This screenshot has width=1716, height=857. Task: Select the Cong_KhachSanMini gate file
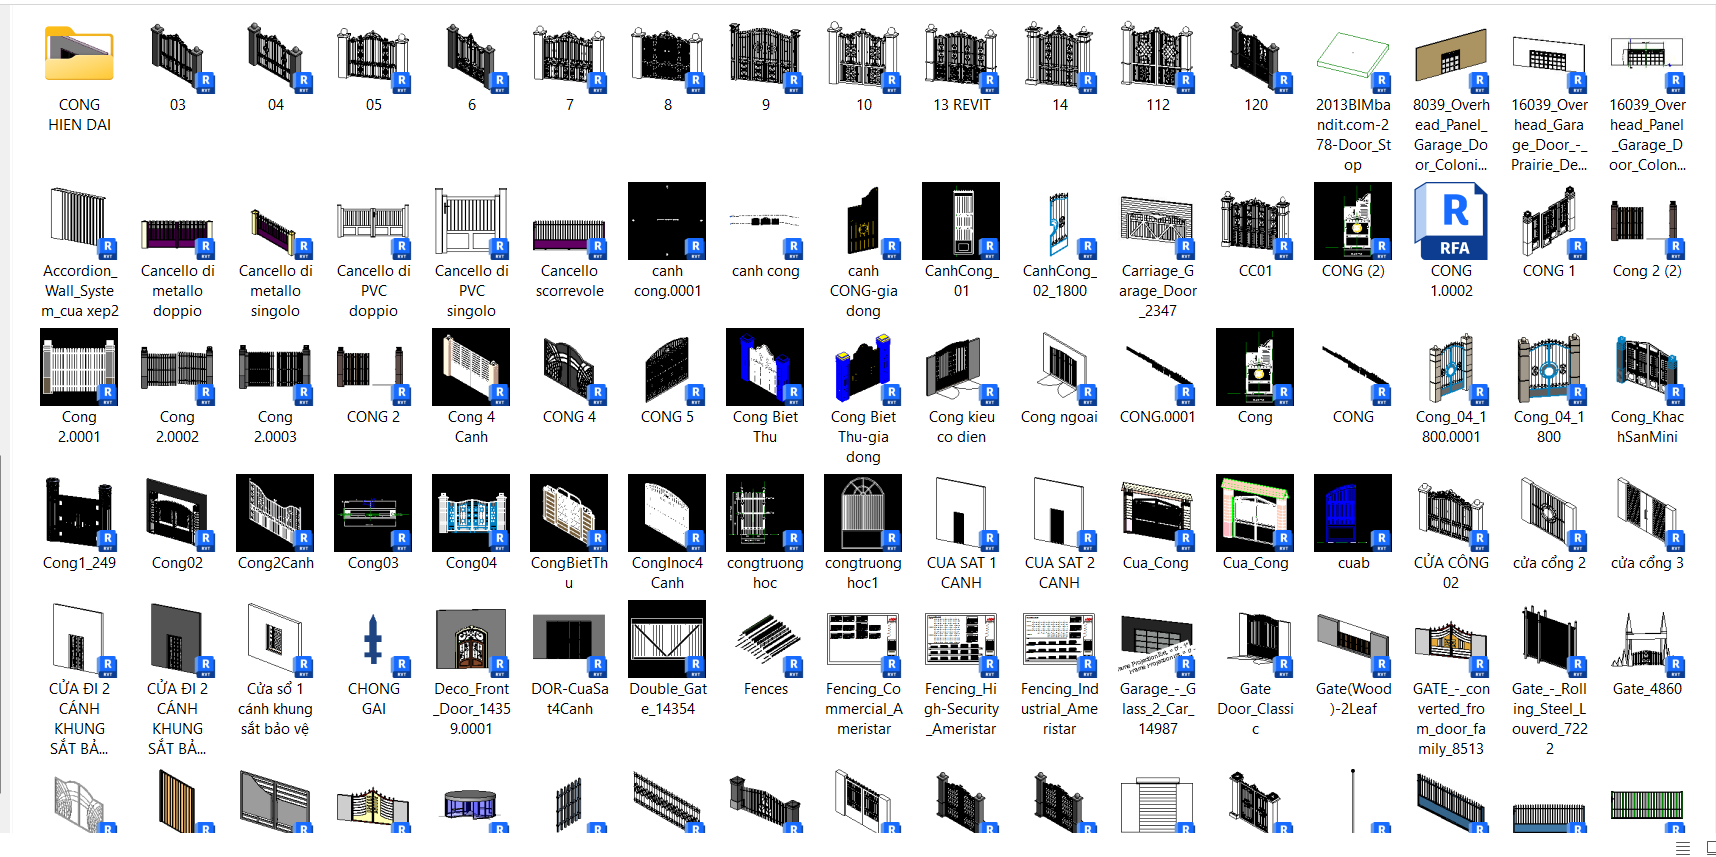(x=1646, y=368)
